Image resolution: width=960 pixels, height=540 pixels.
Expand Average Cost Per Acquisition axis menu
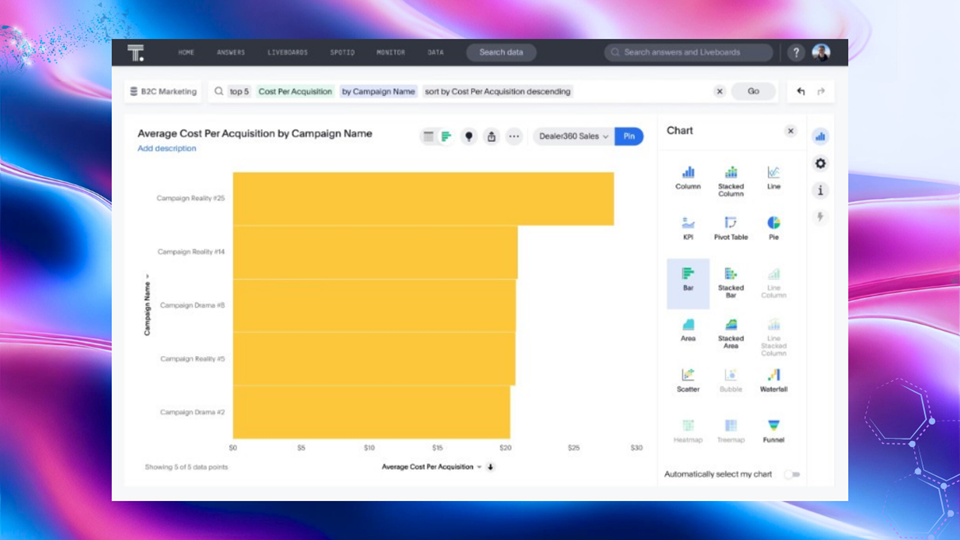pyautogui.click(x=479, y=467)
